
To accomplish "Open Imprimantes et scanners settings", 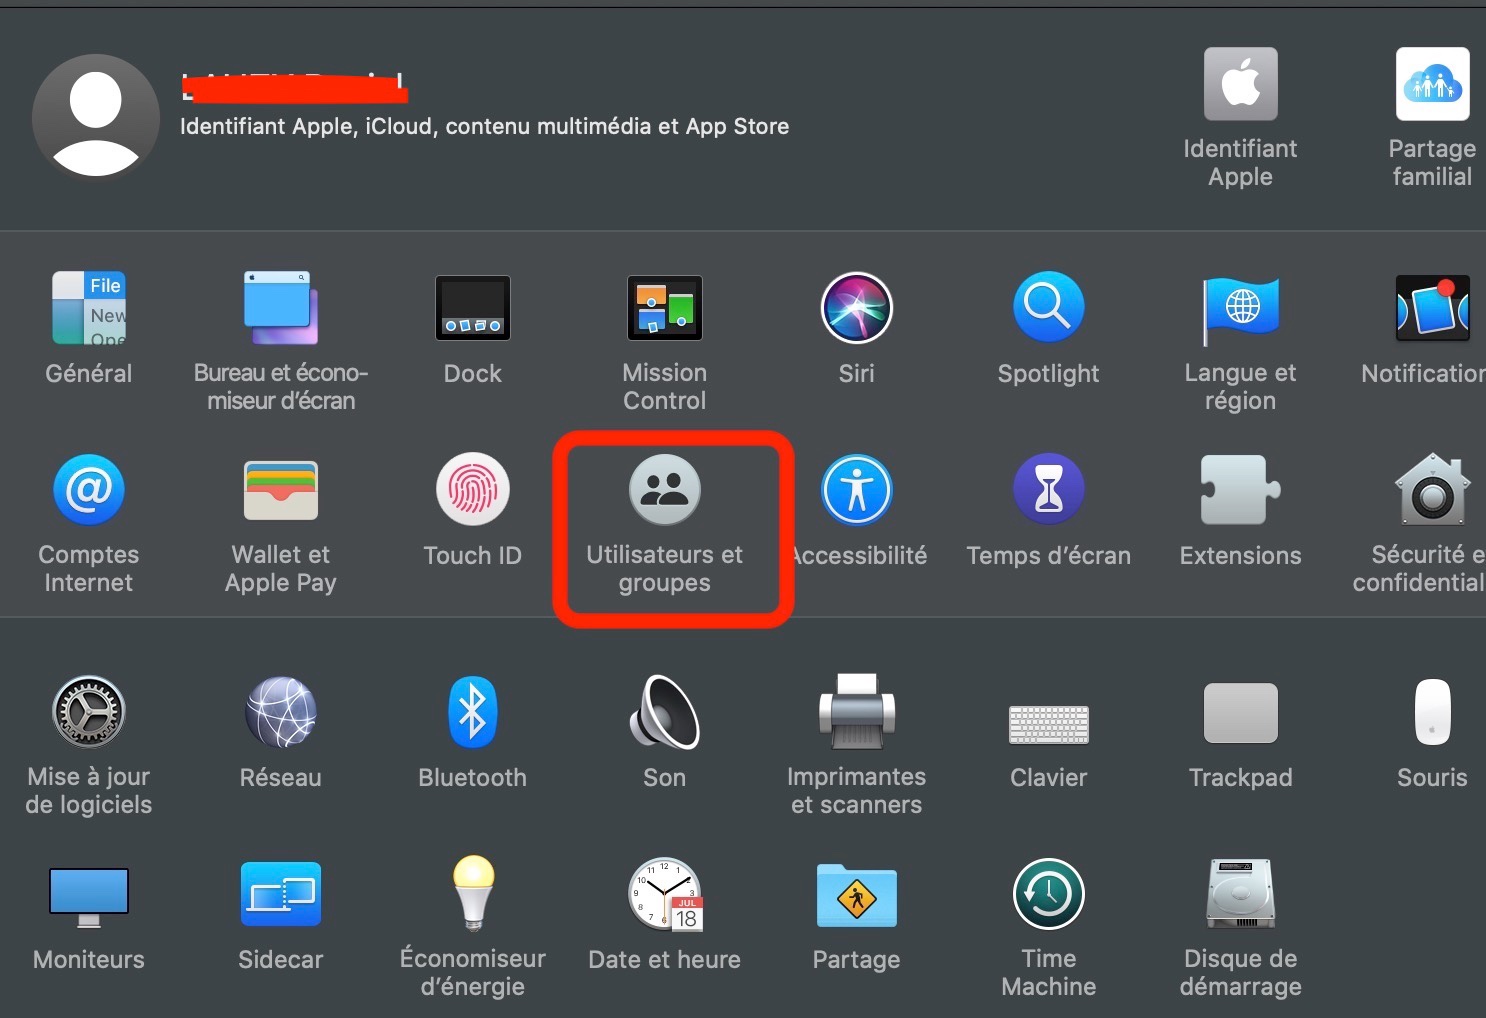I will click(x=857, y=712).
